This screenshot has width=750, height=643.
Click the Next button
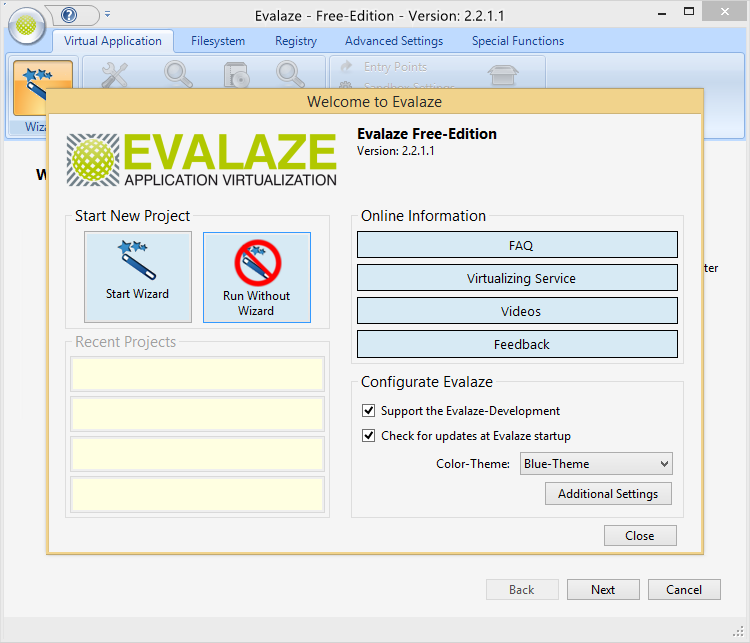[603, 589]
